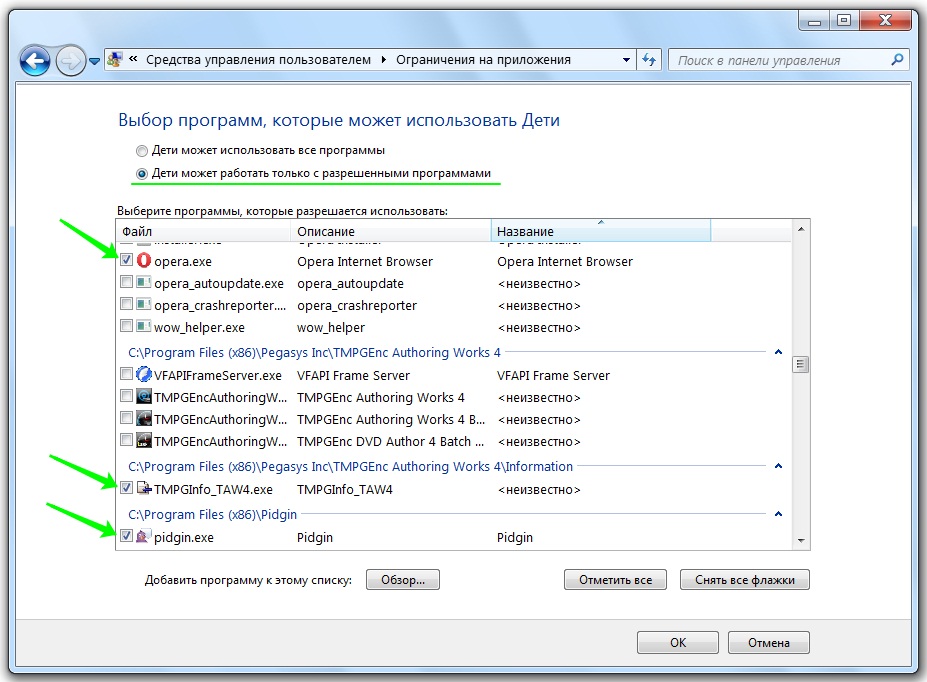Click the 'Снять все флажки' button
Image resolution: width=927 pixels, height=682 pixels.
click(744, 580)
